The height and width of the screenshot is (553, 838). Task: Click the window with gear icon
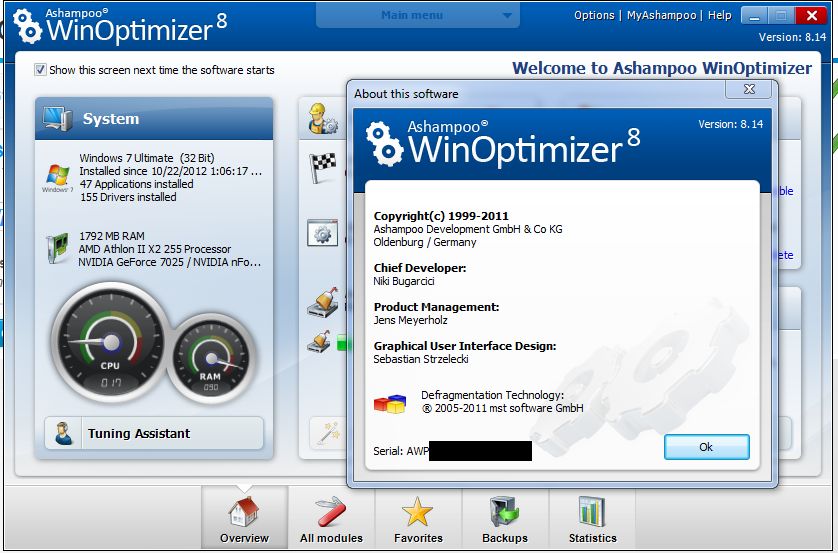coord(322,232)
